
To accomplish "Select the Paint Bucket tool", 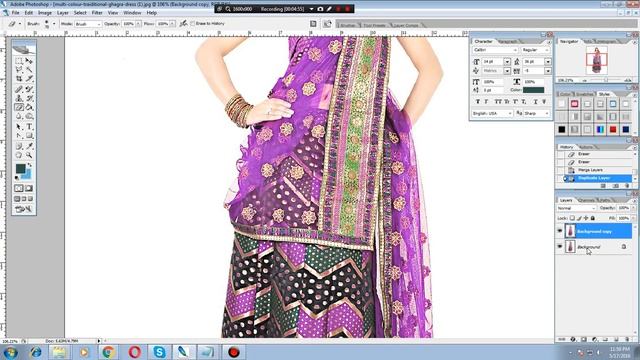I will point(29,107).
